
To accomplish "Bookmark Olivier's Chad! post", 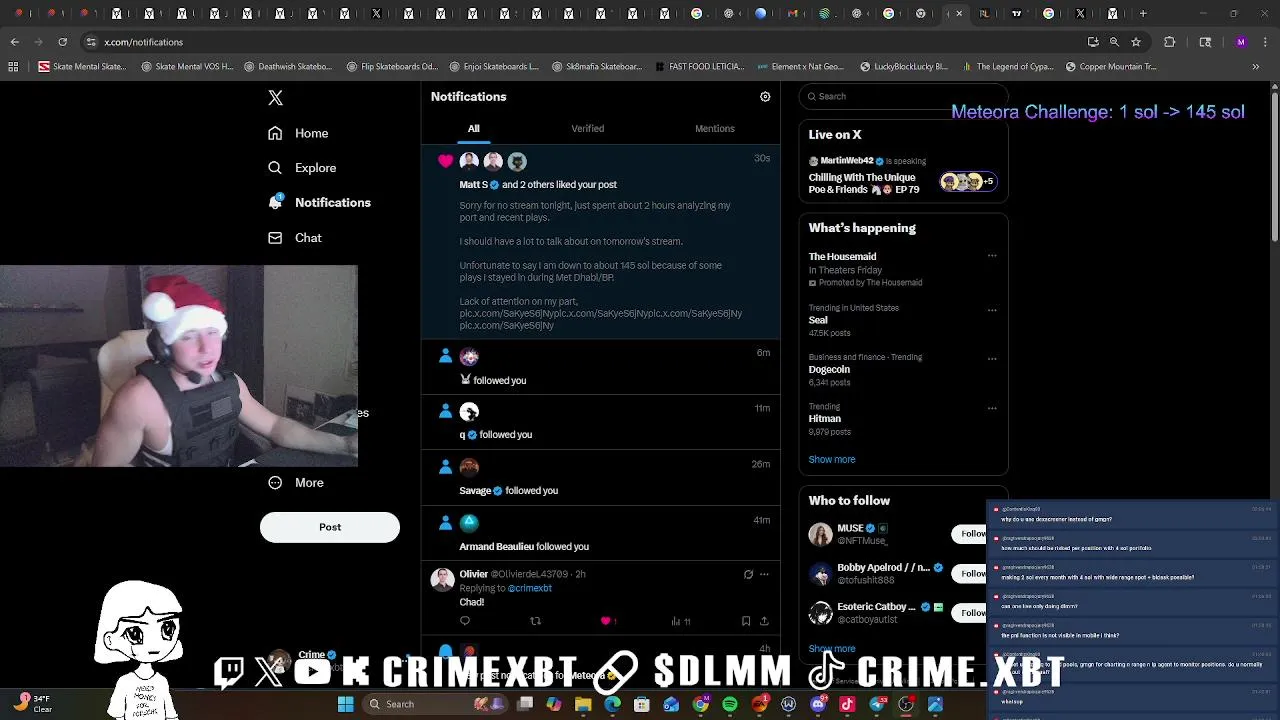I will click(746, 621).
